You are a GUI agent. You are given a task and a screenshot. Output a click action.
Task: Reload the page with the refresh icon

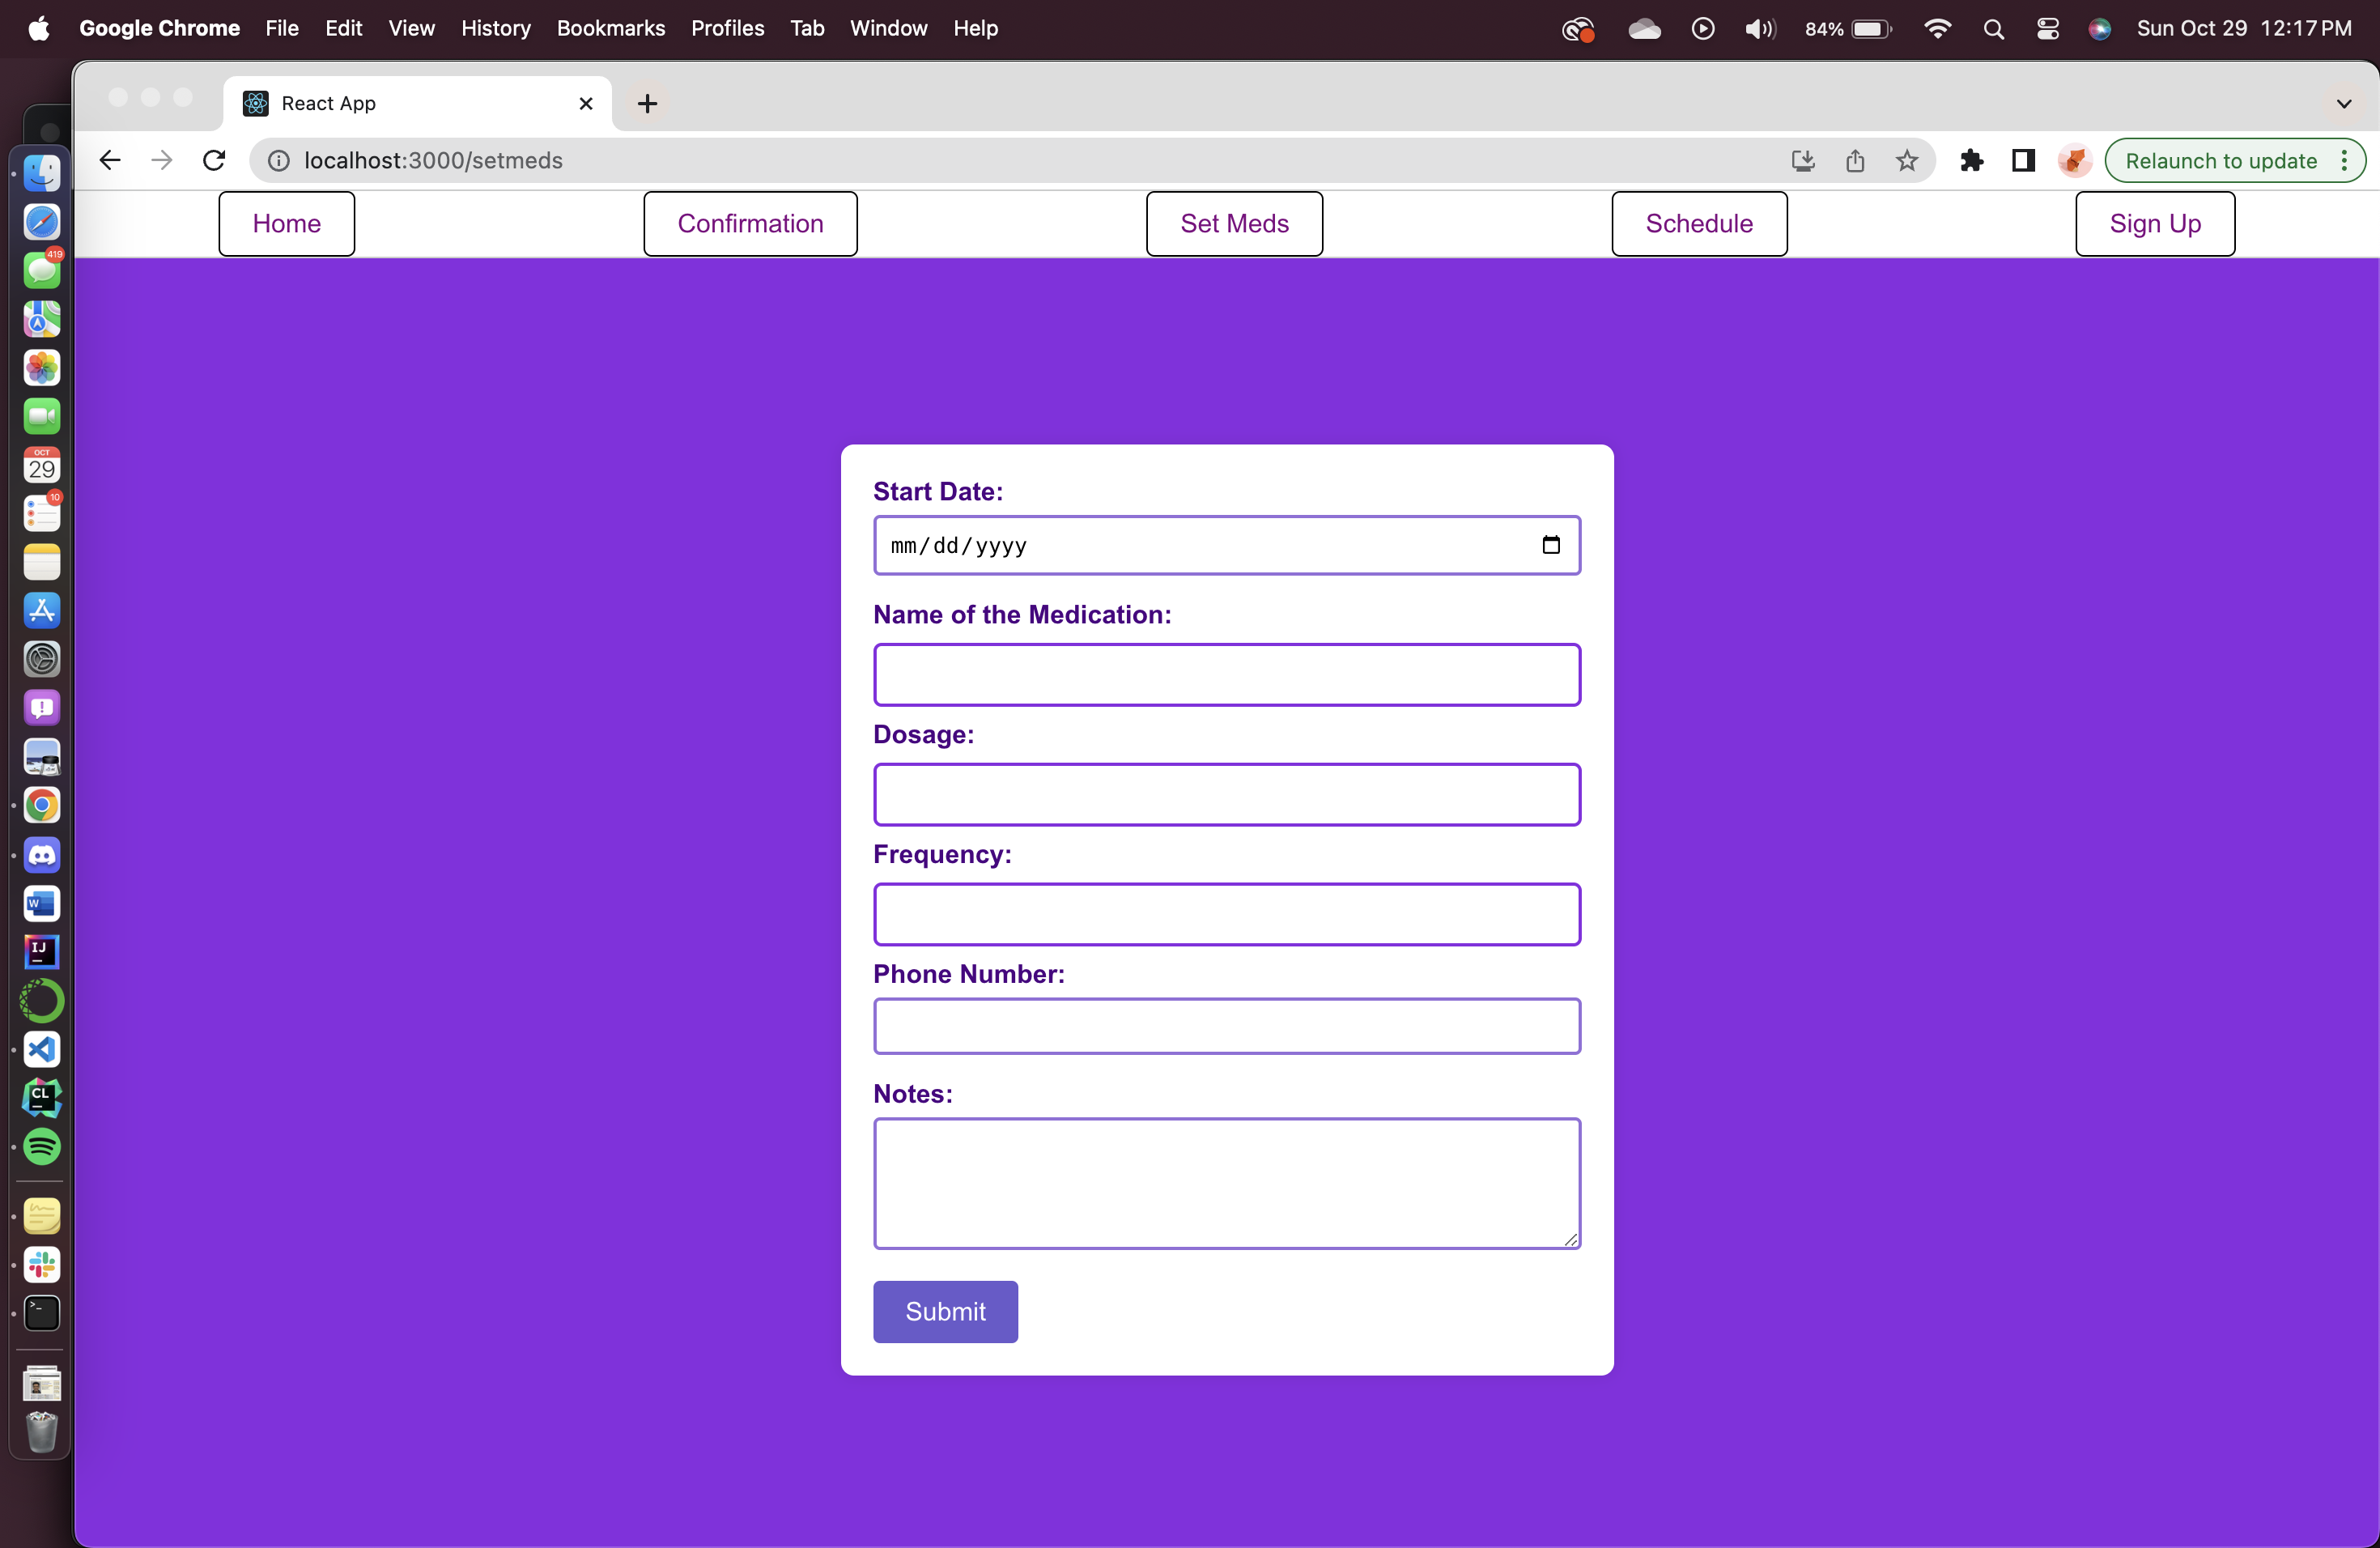[214, 160]
